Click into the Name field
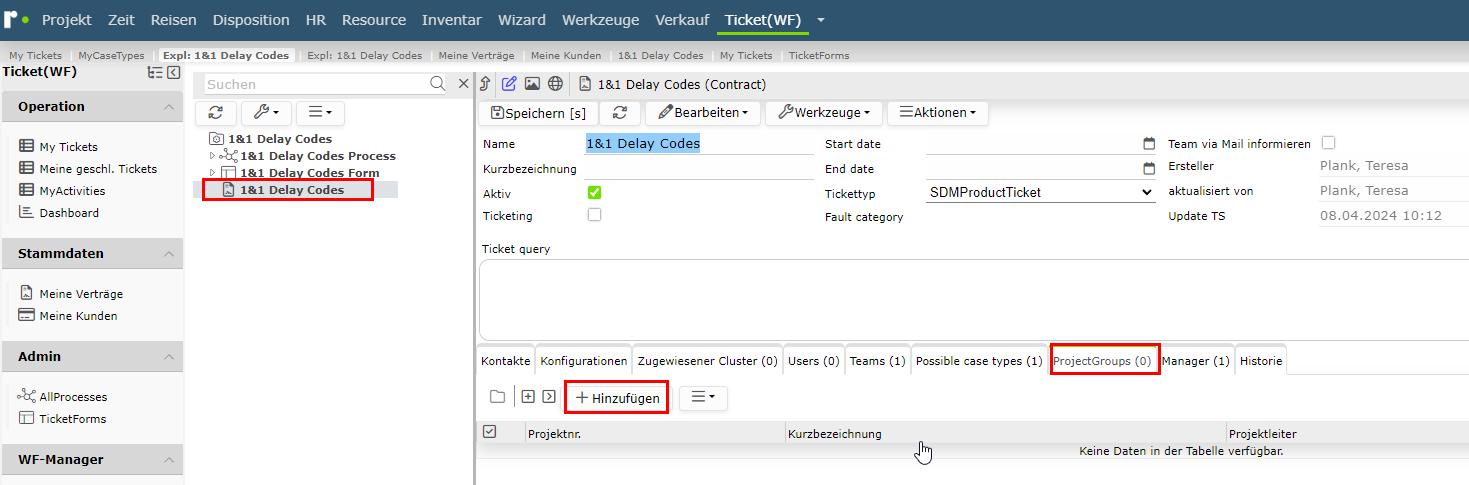The image size is (1469, 485). 698,144
